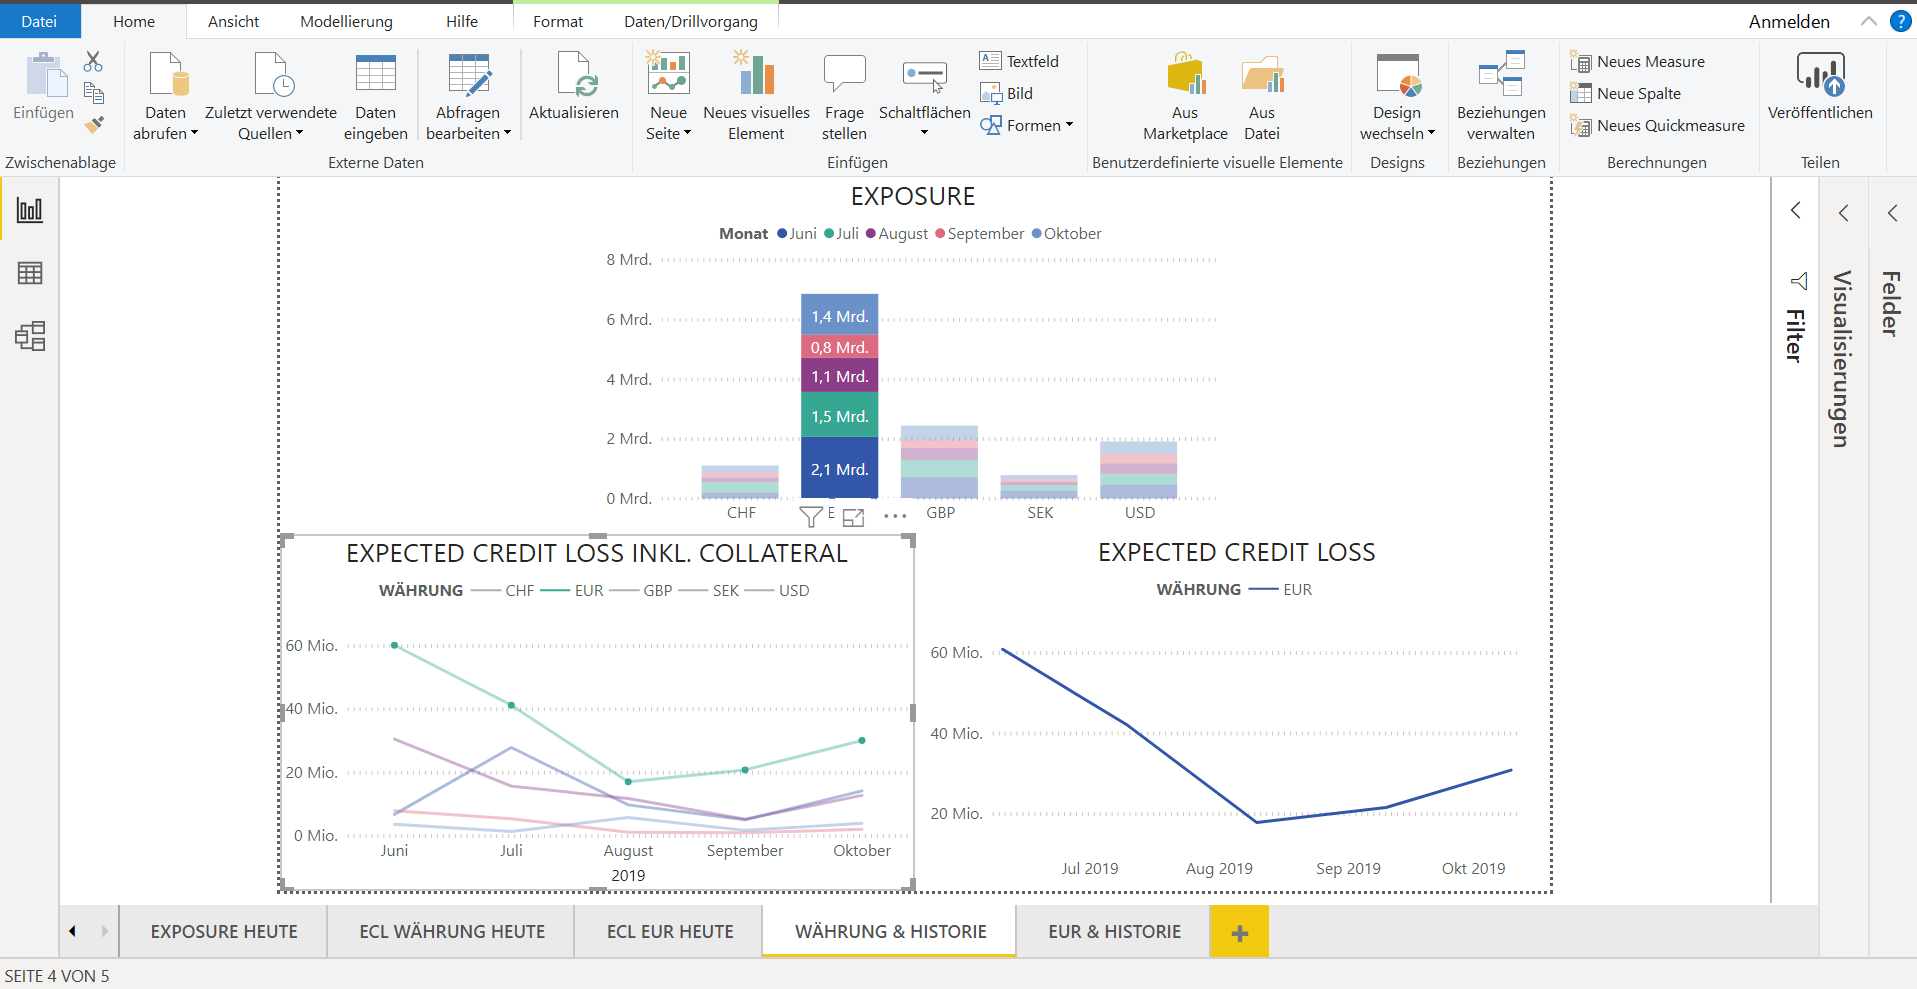The image size is (1917, 989).
Task: Expand the Visualisierungen pane chevron
Action: point(1844,212)
